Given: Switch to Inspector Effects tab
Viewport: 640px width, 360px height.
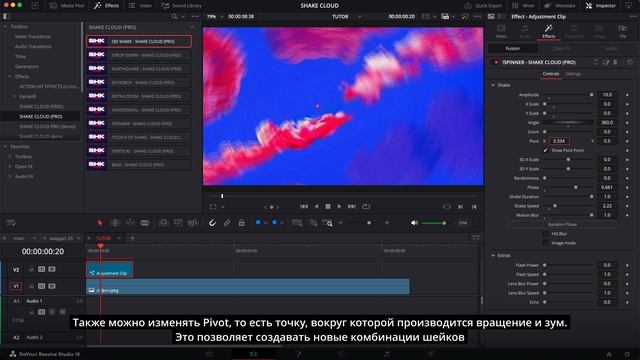Looking at the screenshot, I should pyautogui.click(x=549, y=31).
